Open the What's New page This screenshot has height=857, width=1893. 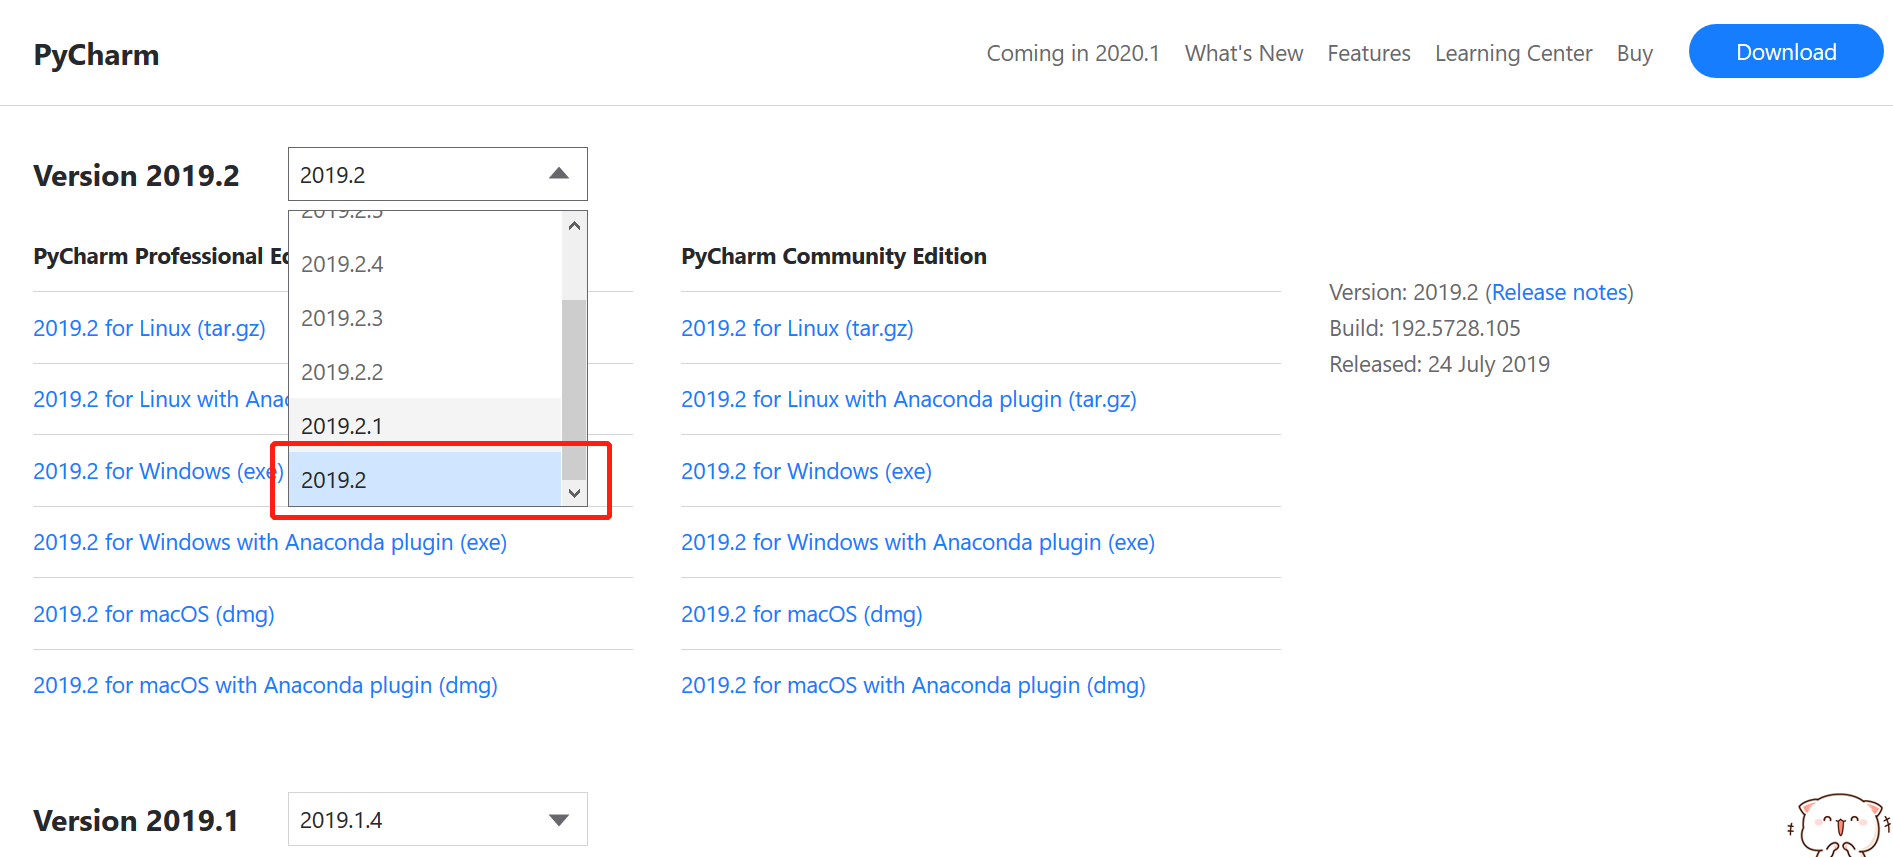click(x=1244, y=53)
